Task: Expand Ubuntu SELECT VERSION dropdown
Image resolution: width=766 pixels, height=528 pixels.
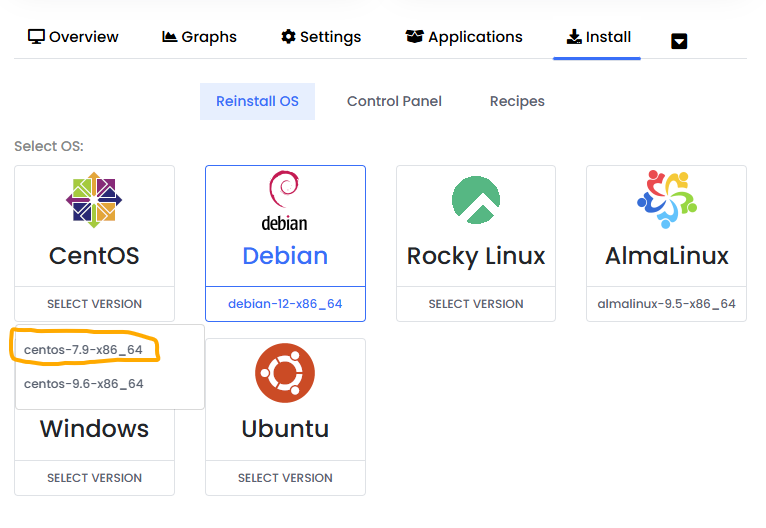Action: click(x=285, y=478)
